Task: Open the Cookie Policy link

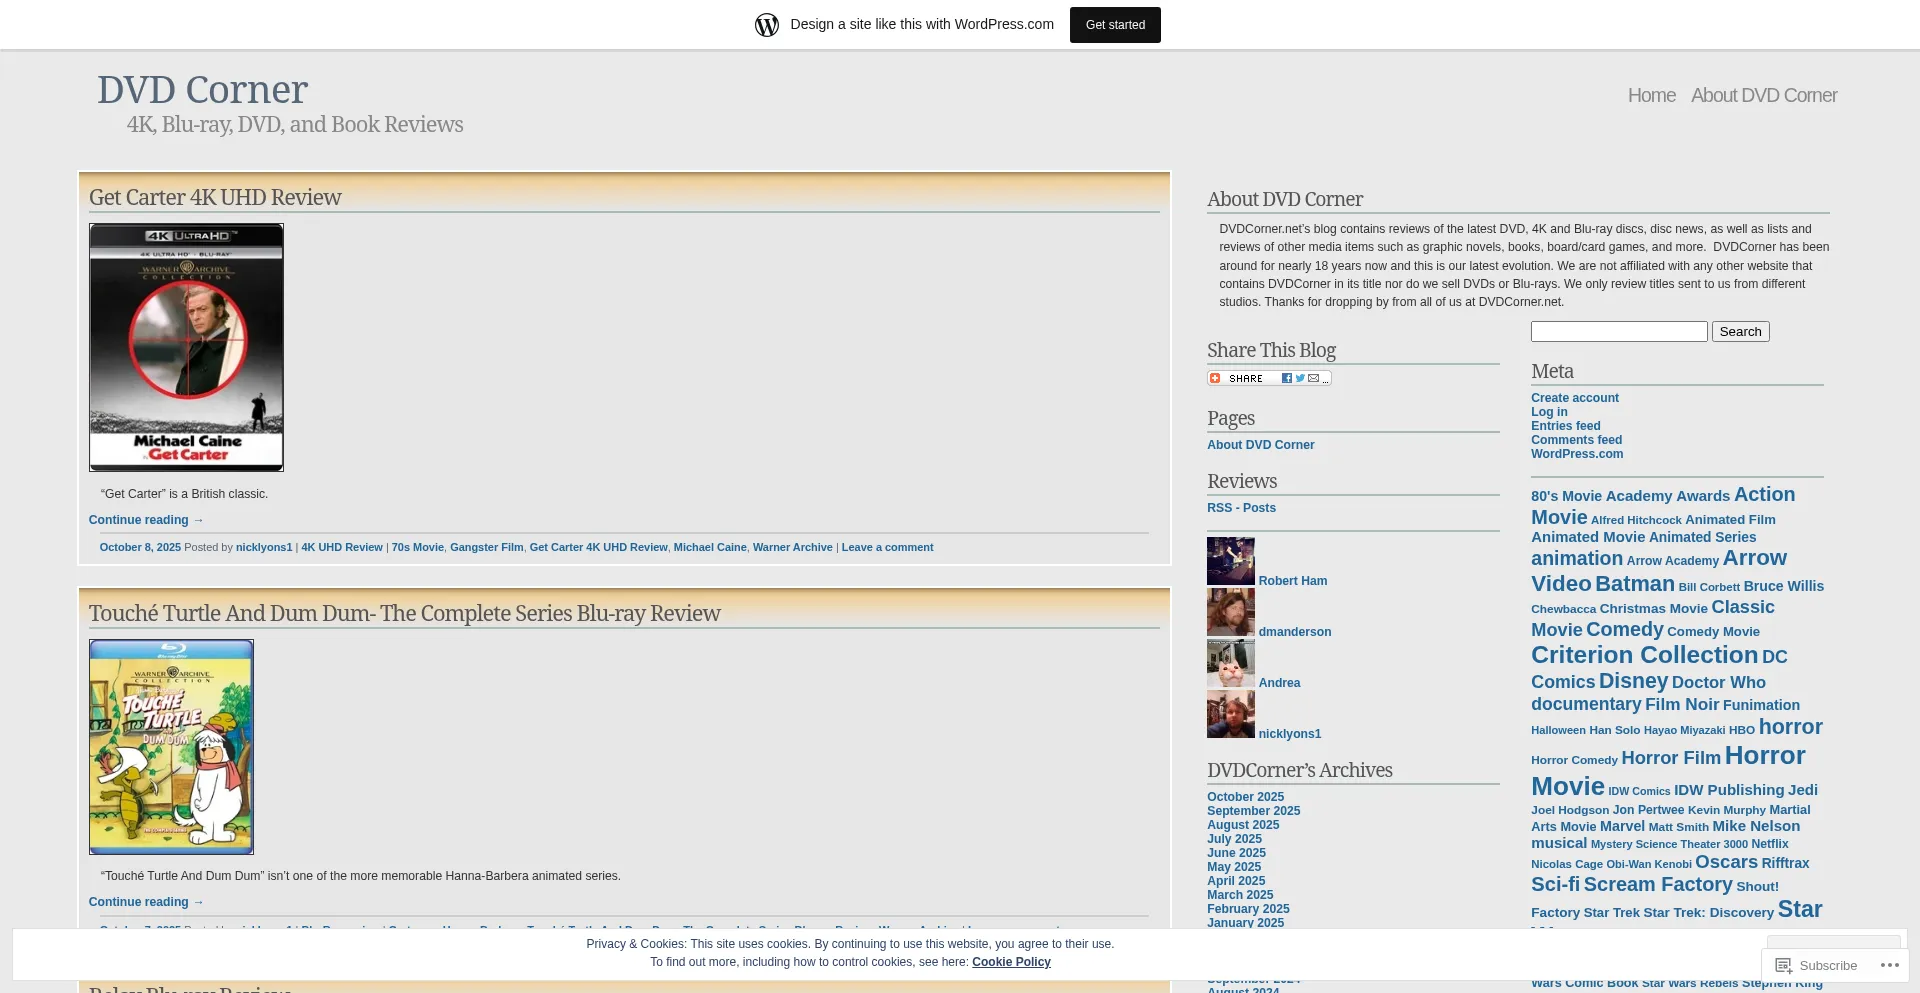Action: coord(1011,962)
